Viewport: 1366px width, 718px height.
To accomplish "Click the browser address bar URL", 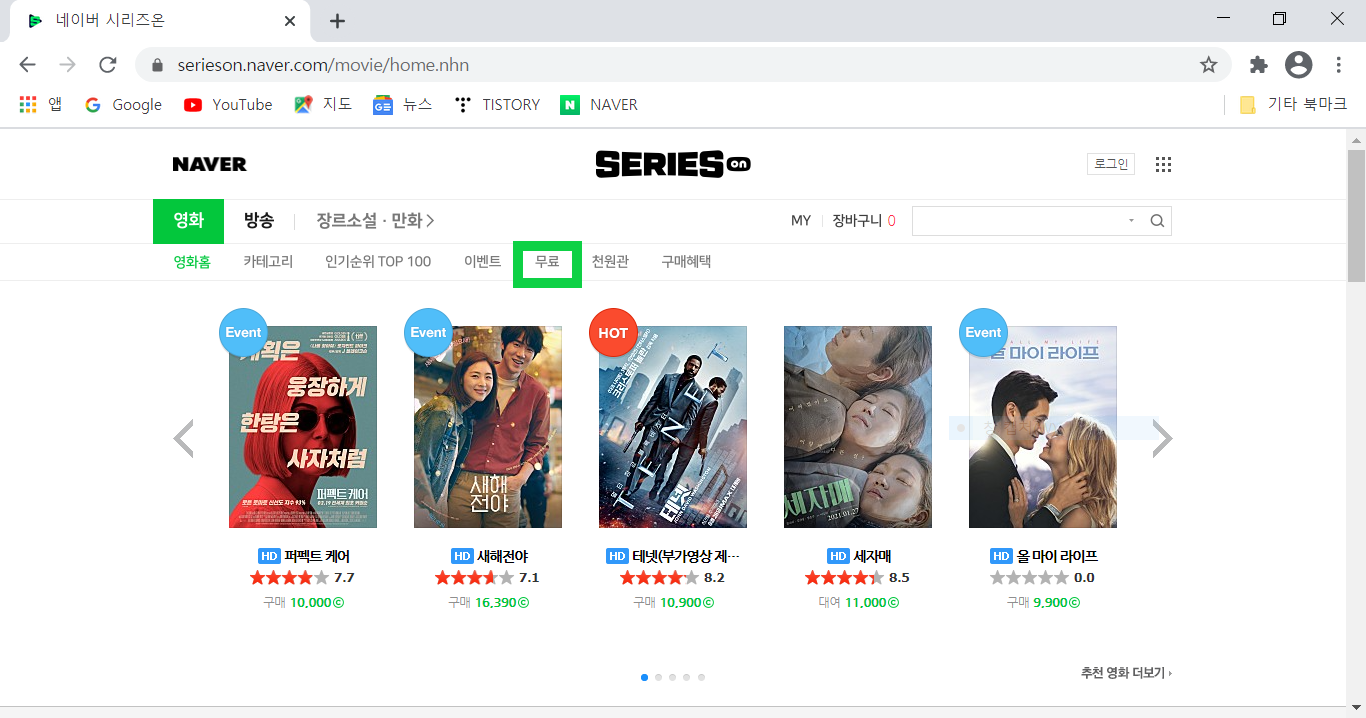I will 323,65.
